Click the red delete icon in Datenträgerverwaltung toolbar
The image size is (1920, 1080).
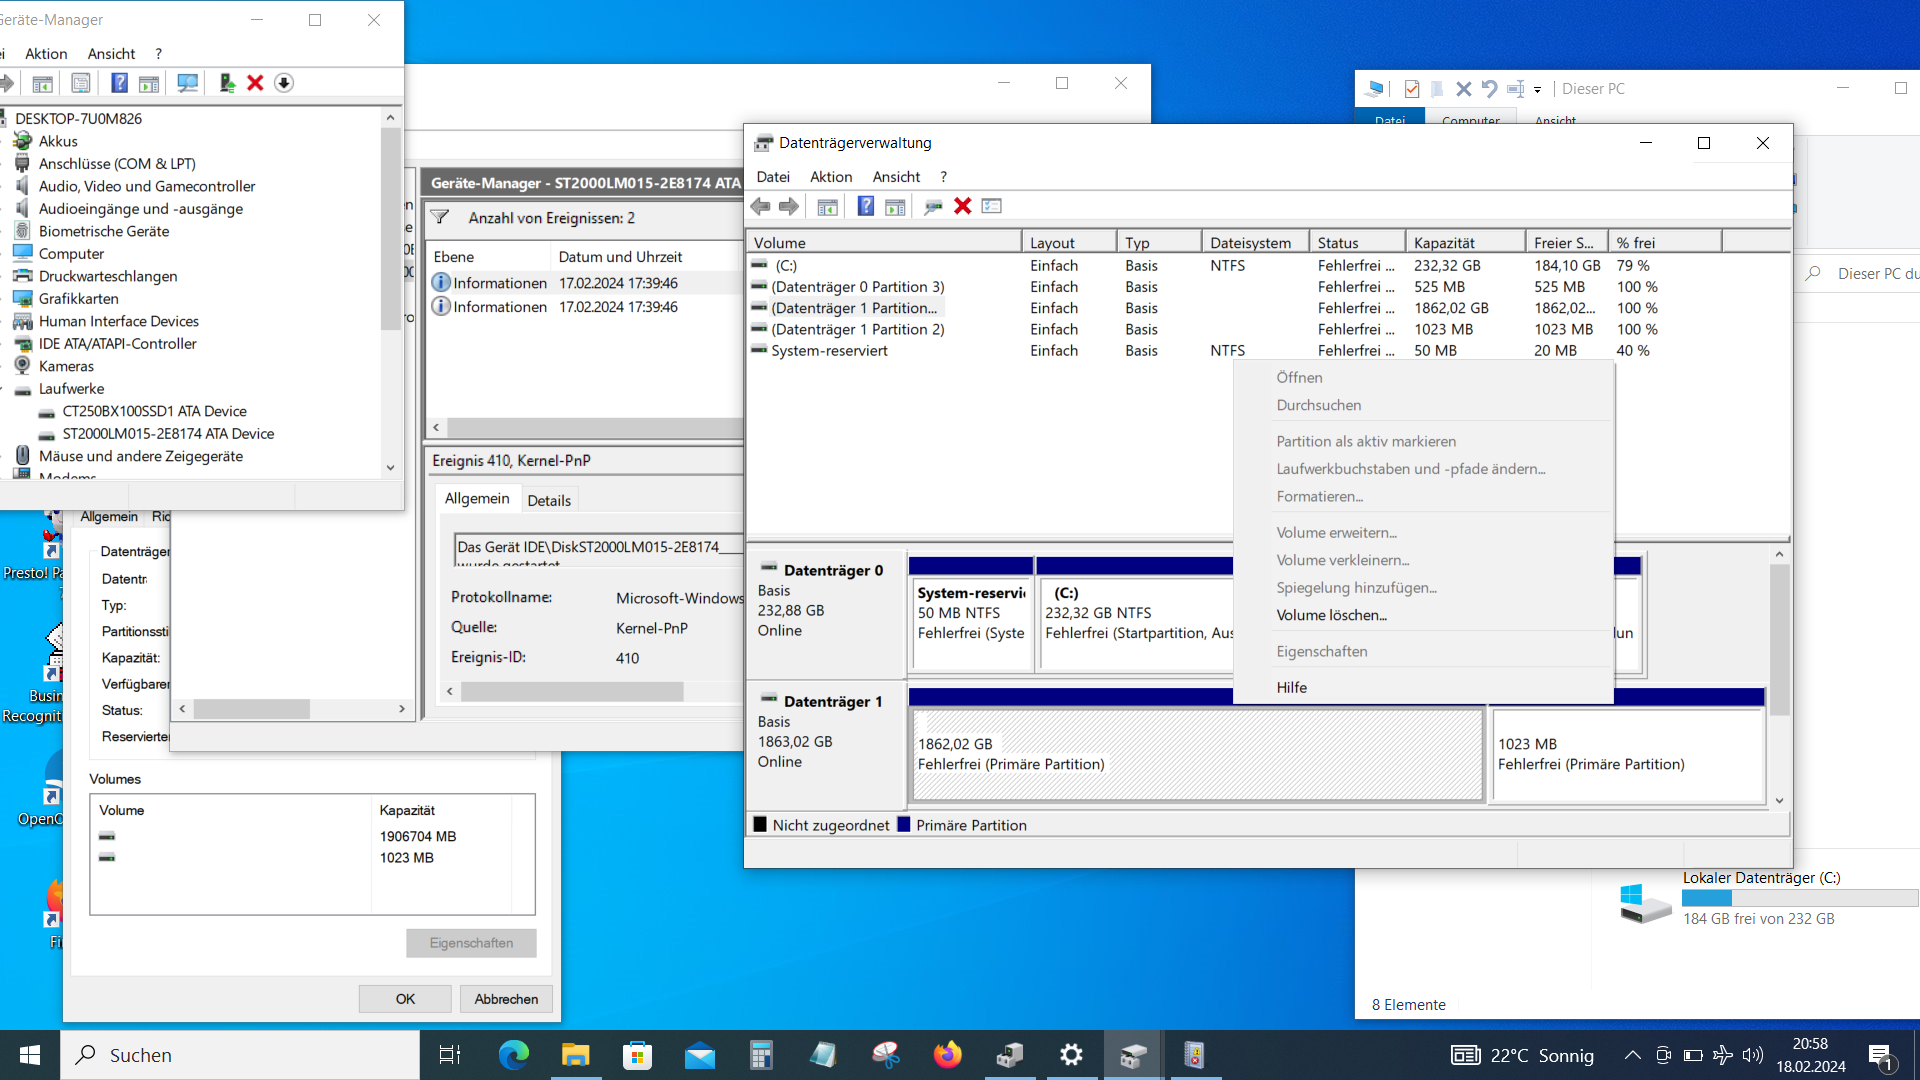(962, 206)
